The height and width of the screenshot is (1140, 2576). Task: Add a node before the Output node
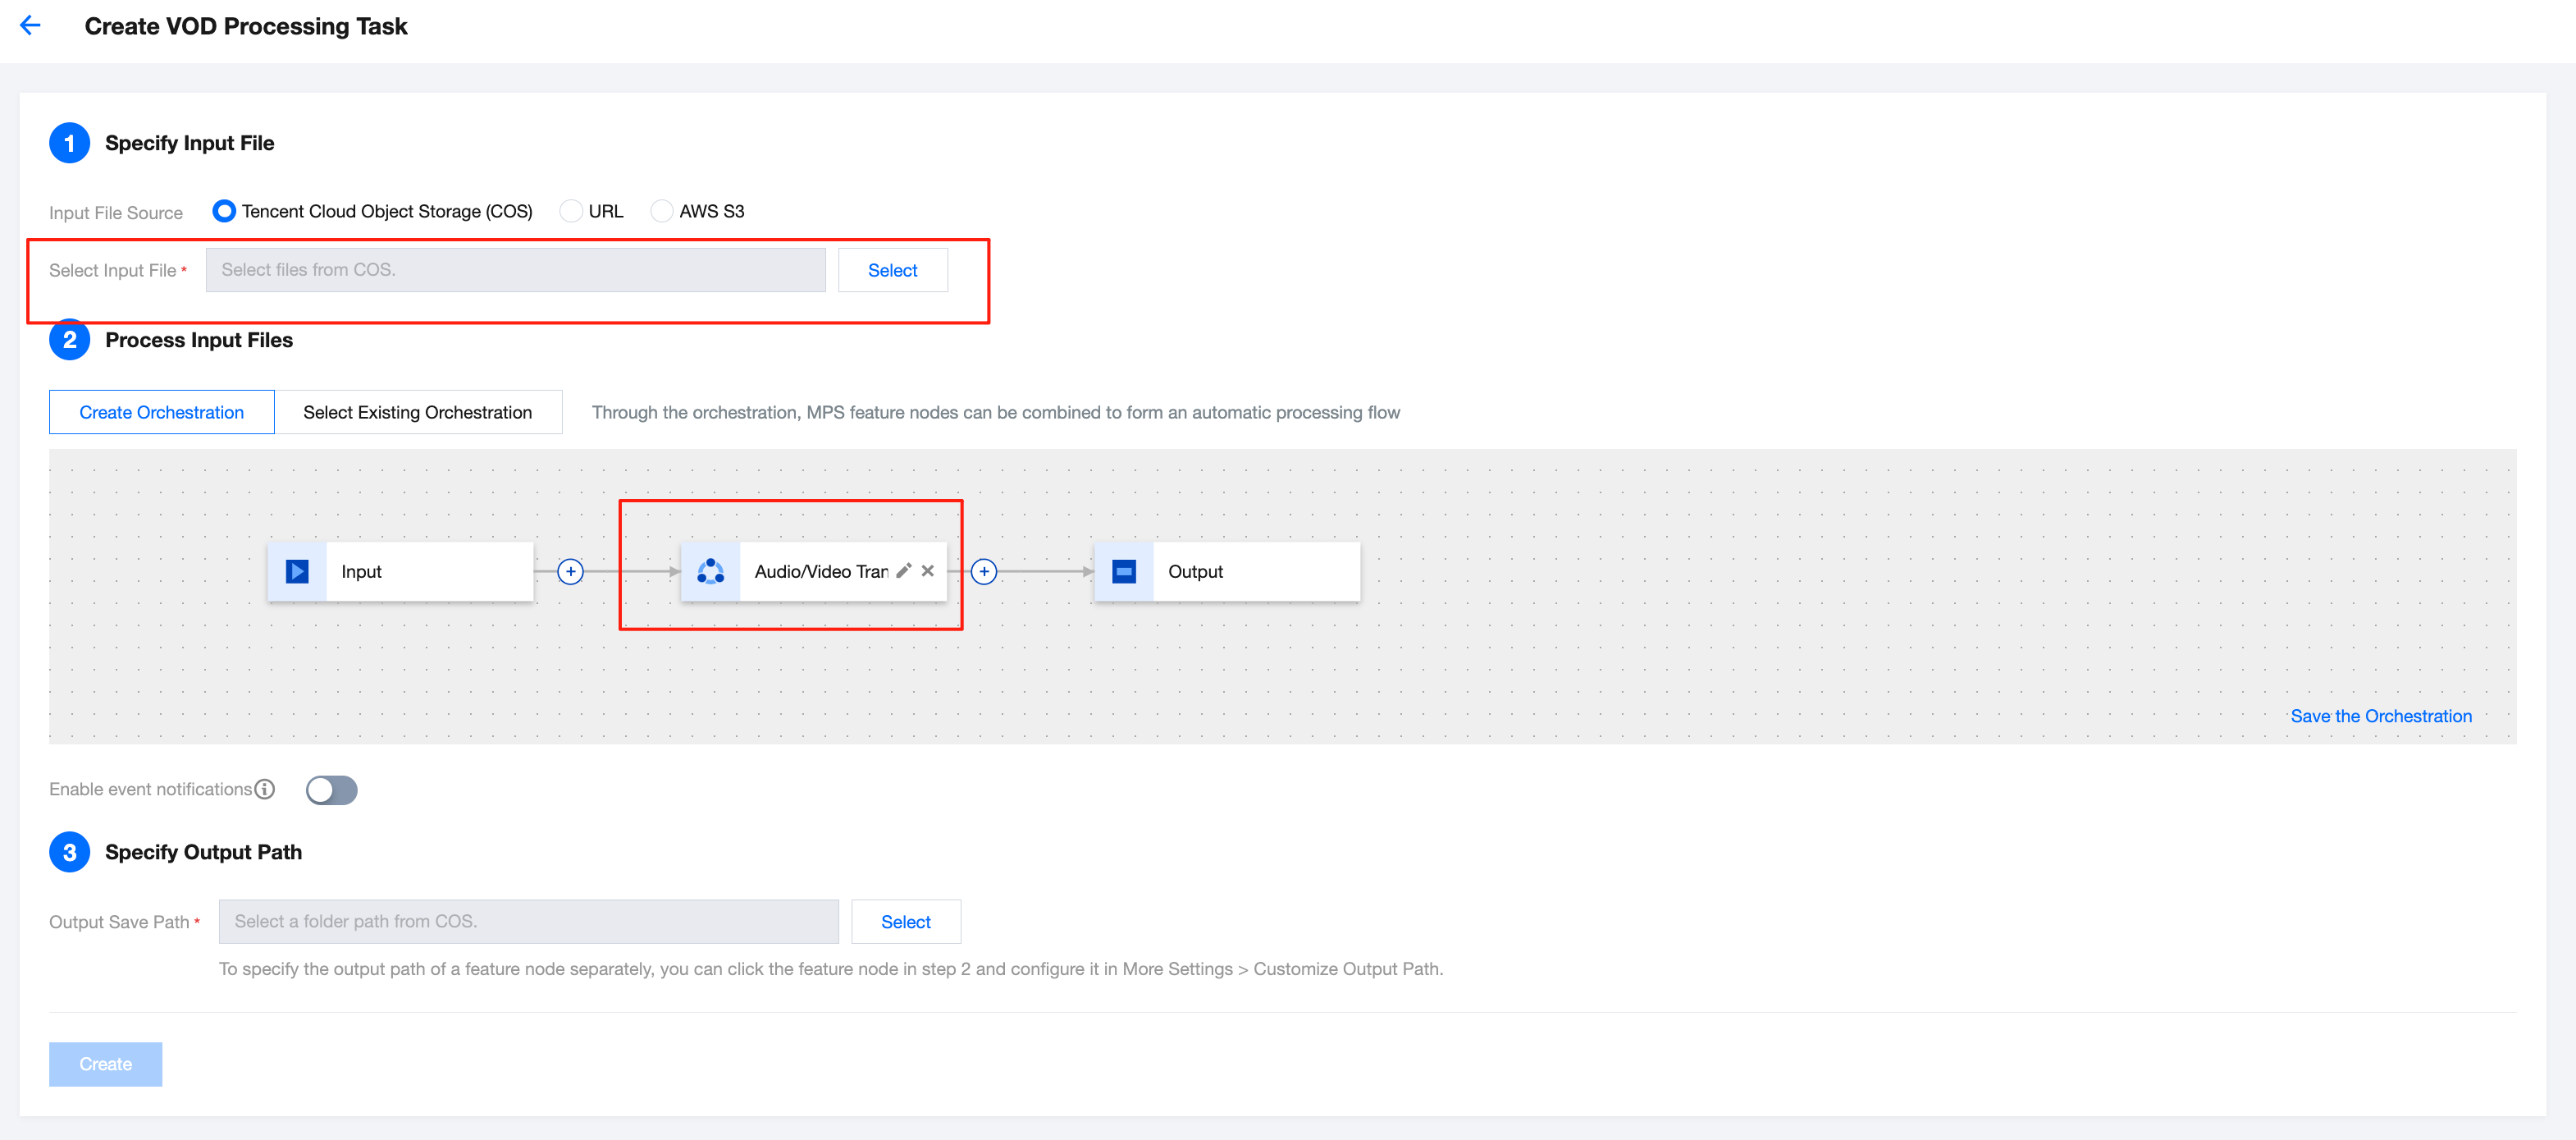(x=984, y=571)
